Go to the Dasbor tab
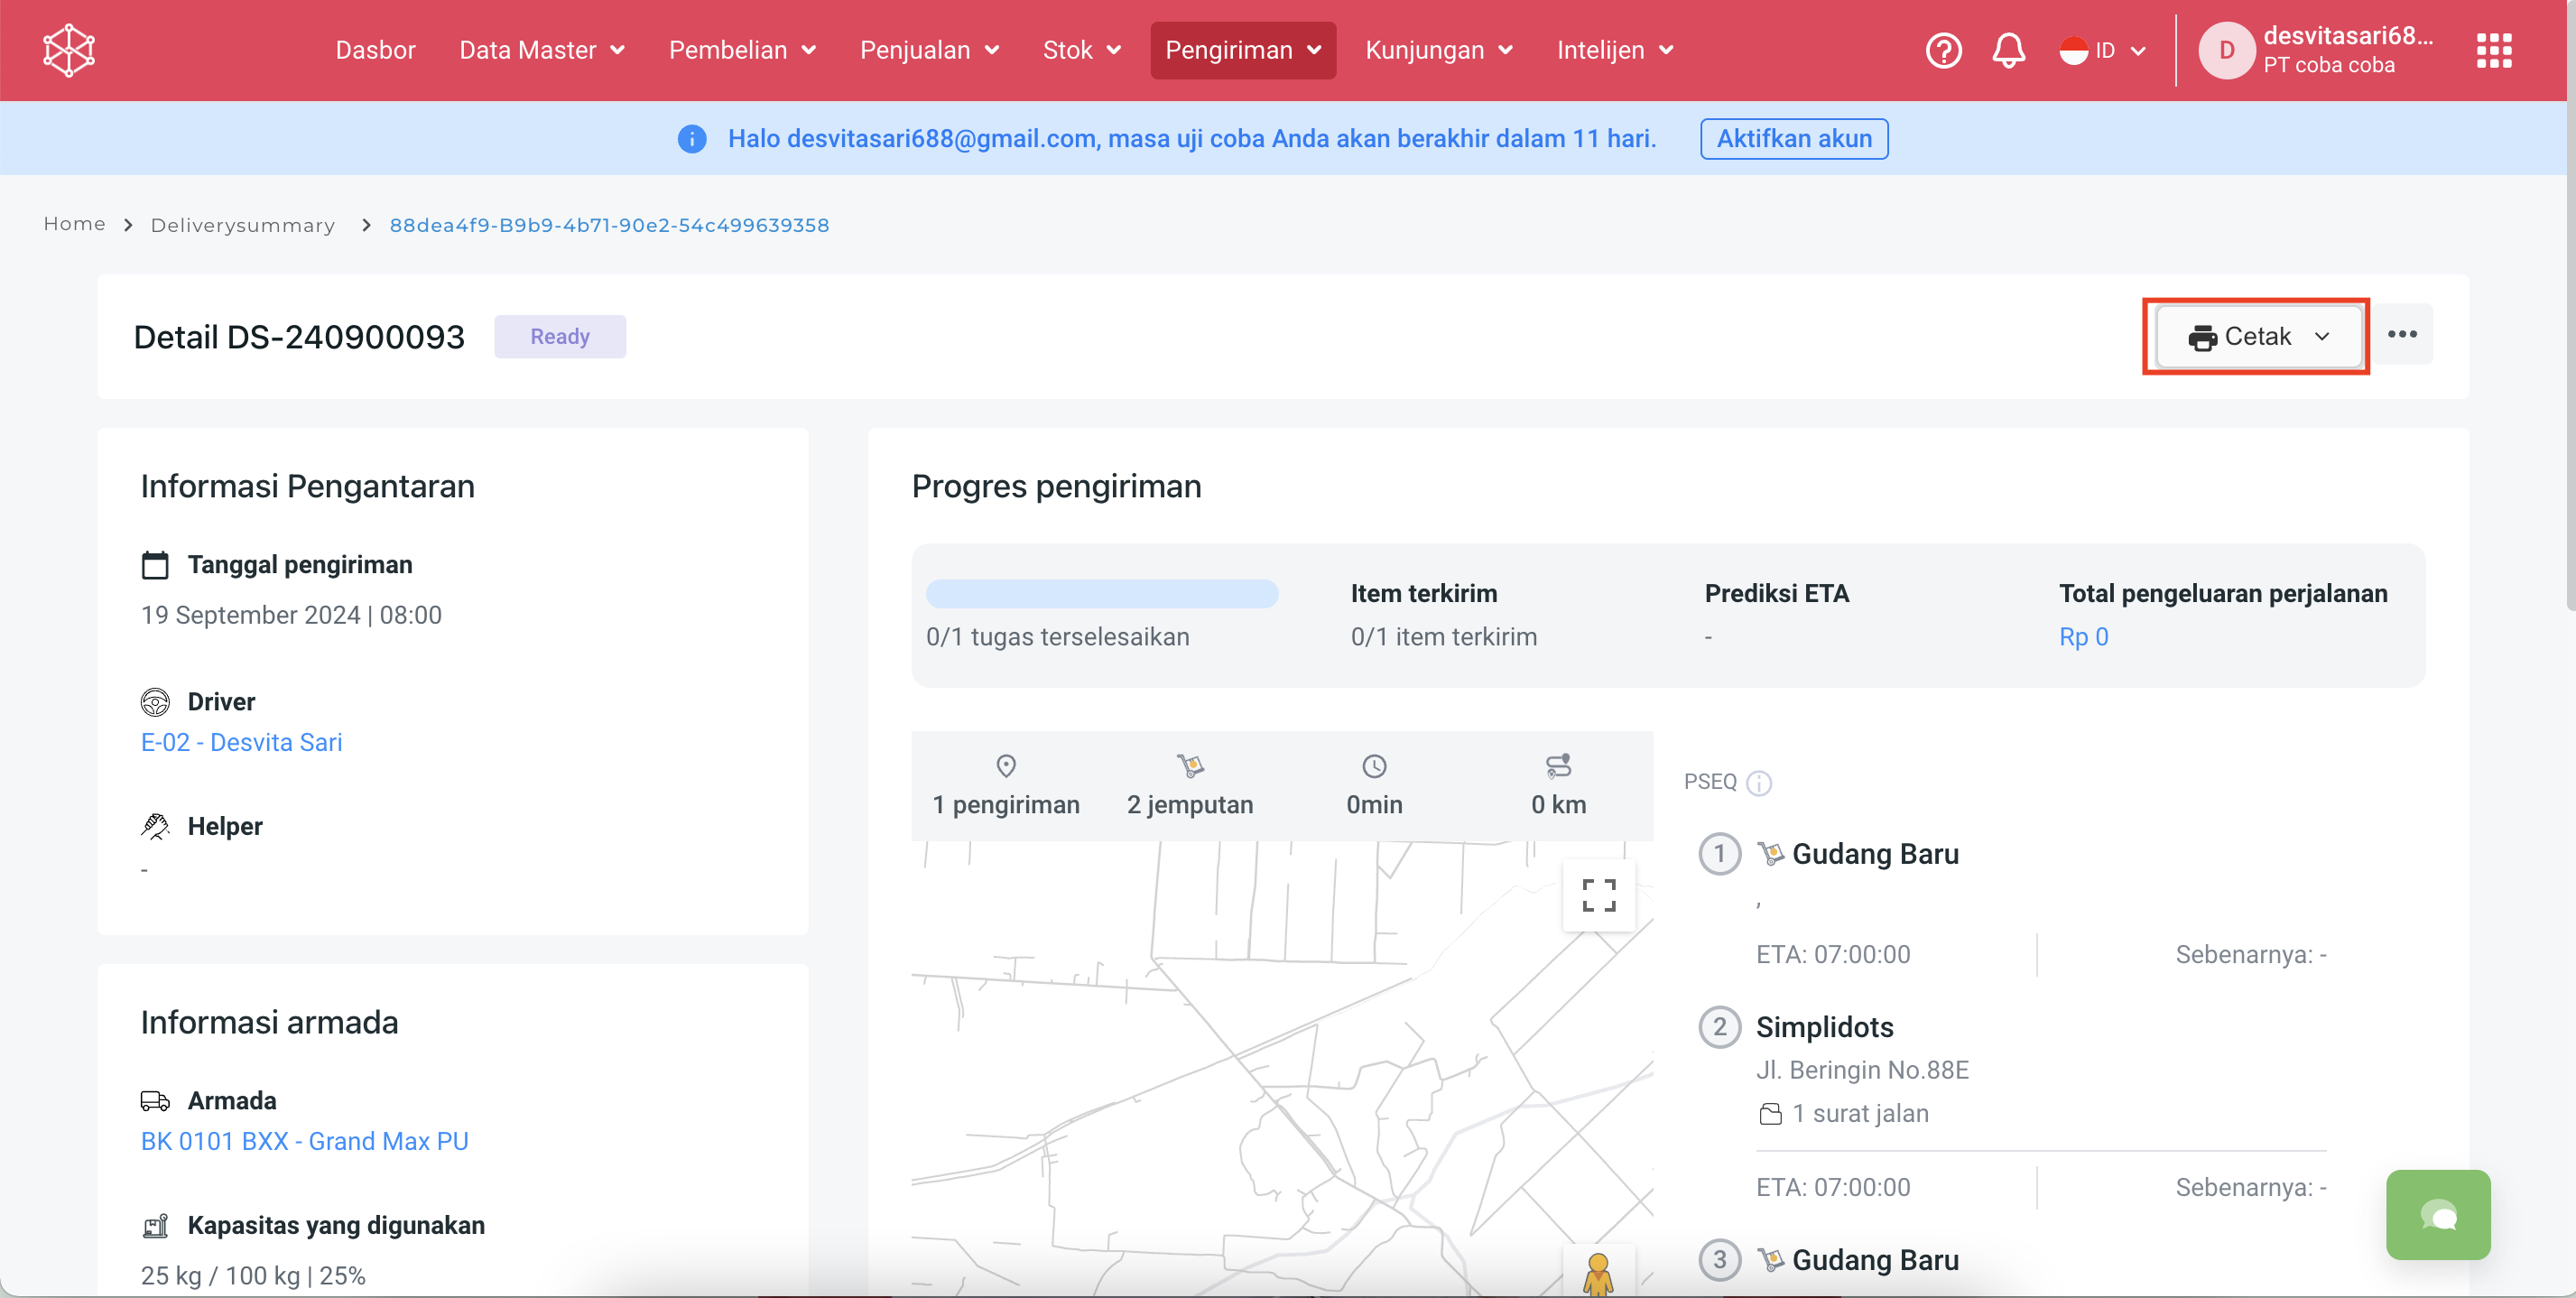Screen dimensions: 2576x1298 point(375,50)
